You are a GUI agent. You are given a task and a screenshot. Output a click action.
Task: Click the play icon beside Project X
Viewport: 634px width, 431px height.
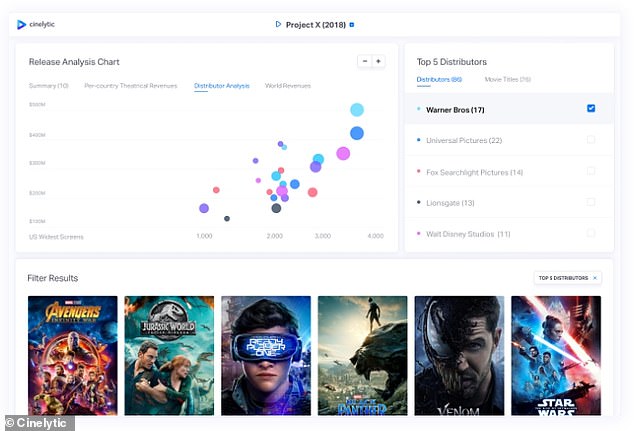tap(277, 24)
